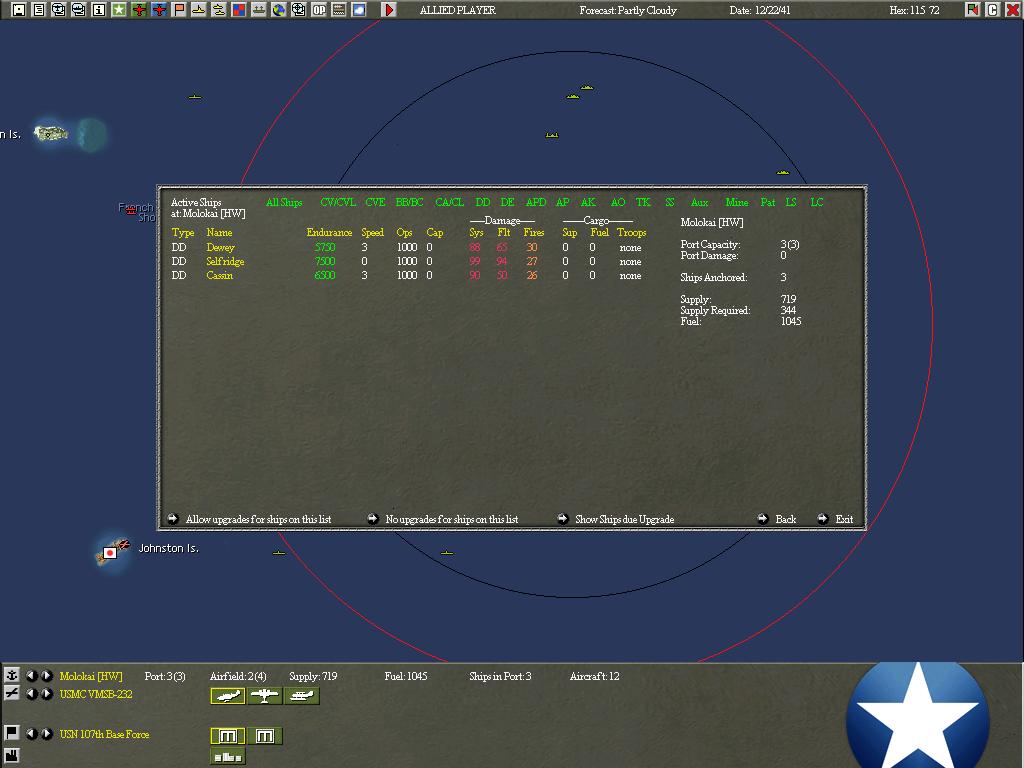Click the USMC VMSB-232 unit name
This screenshot has width=1024, height=768.
click(x=96, y=694)
